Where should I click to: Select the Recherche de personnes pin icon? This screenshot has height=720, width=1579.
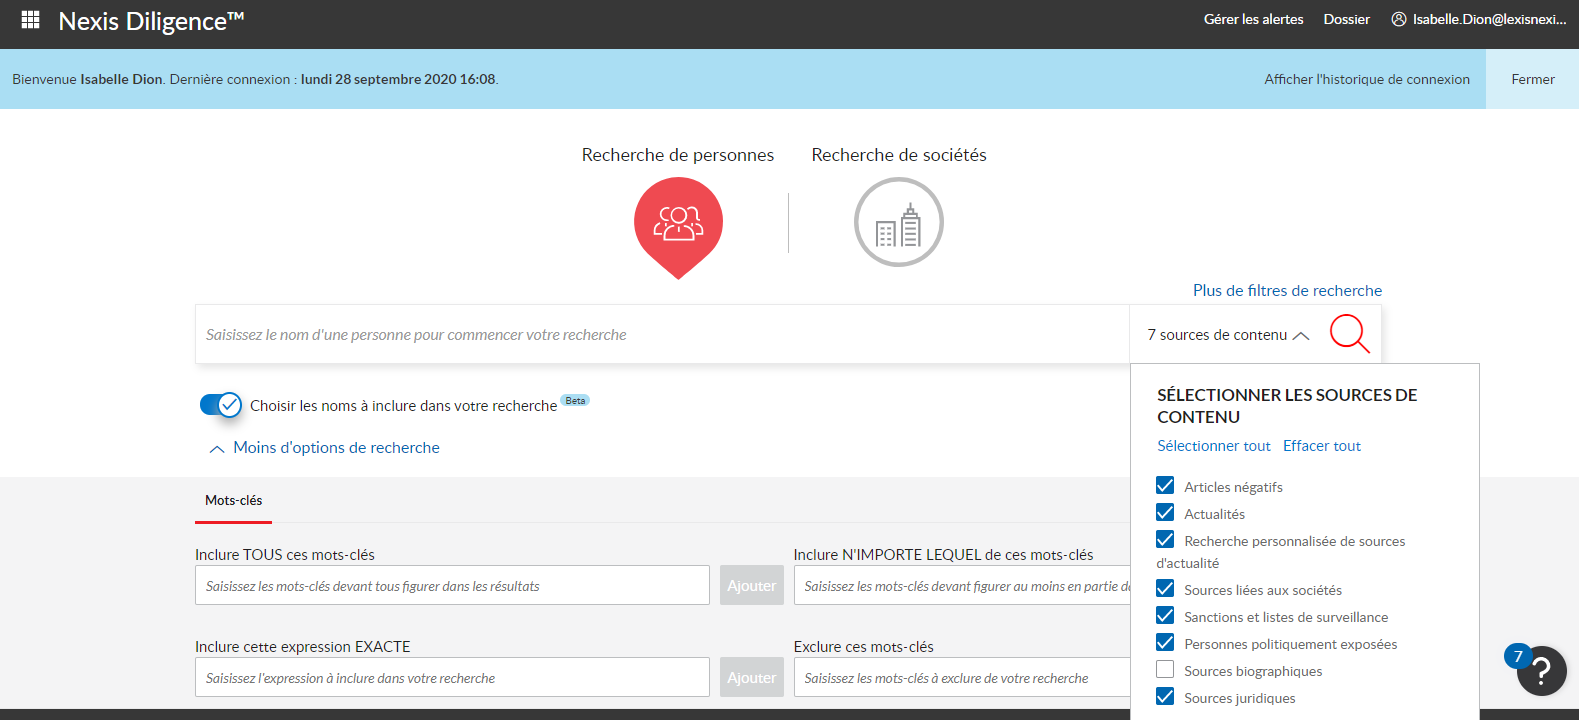coord(678,227)
